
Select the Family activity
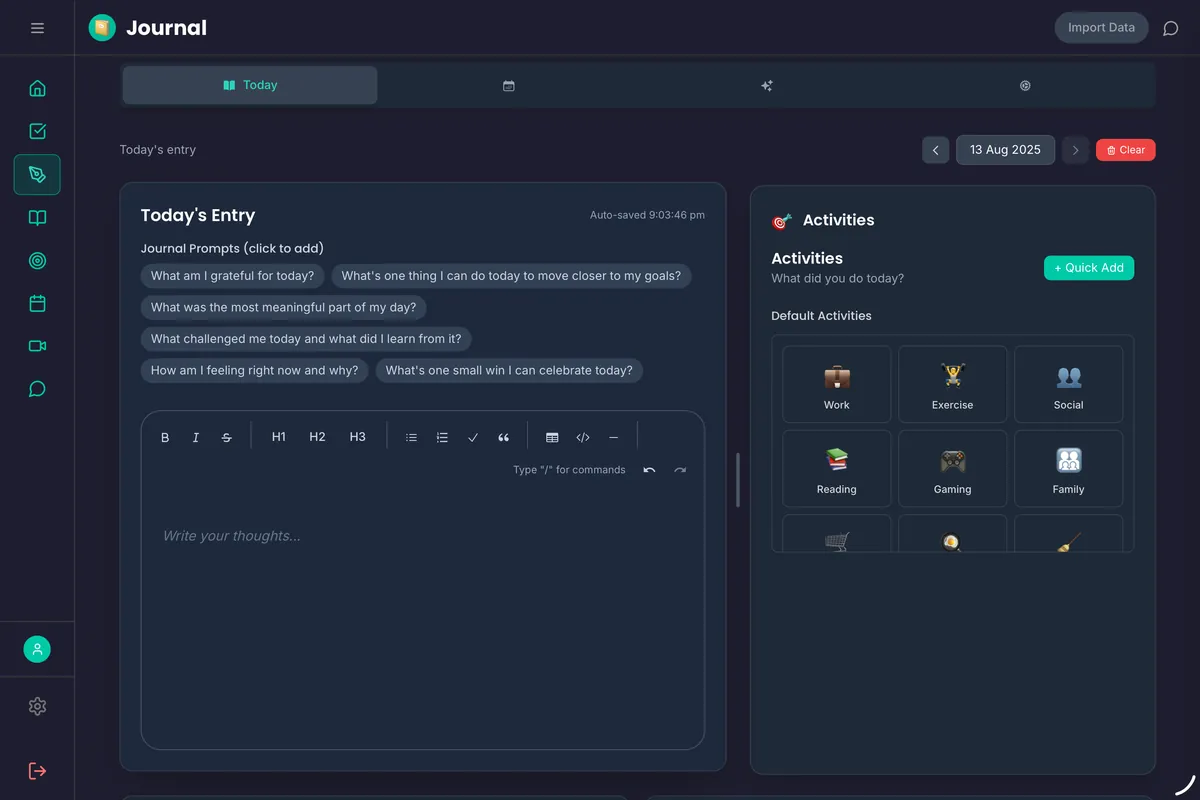(1069, 469)
